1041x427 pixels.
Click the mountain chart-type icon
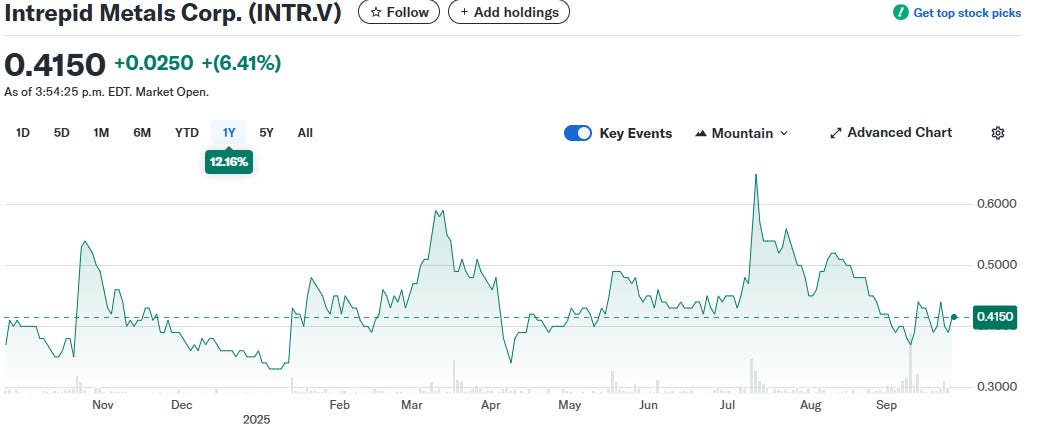coord(700,133)
